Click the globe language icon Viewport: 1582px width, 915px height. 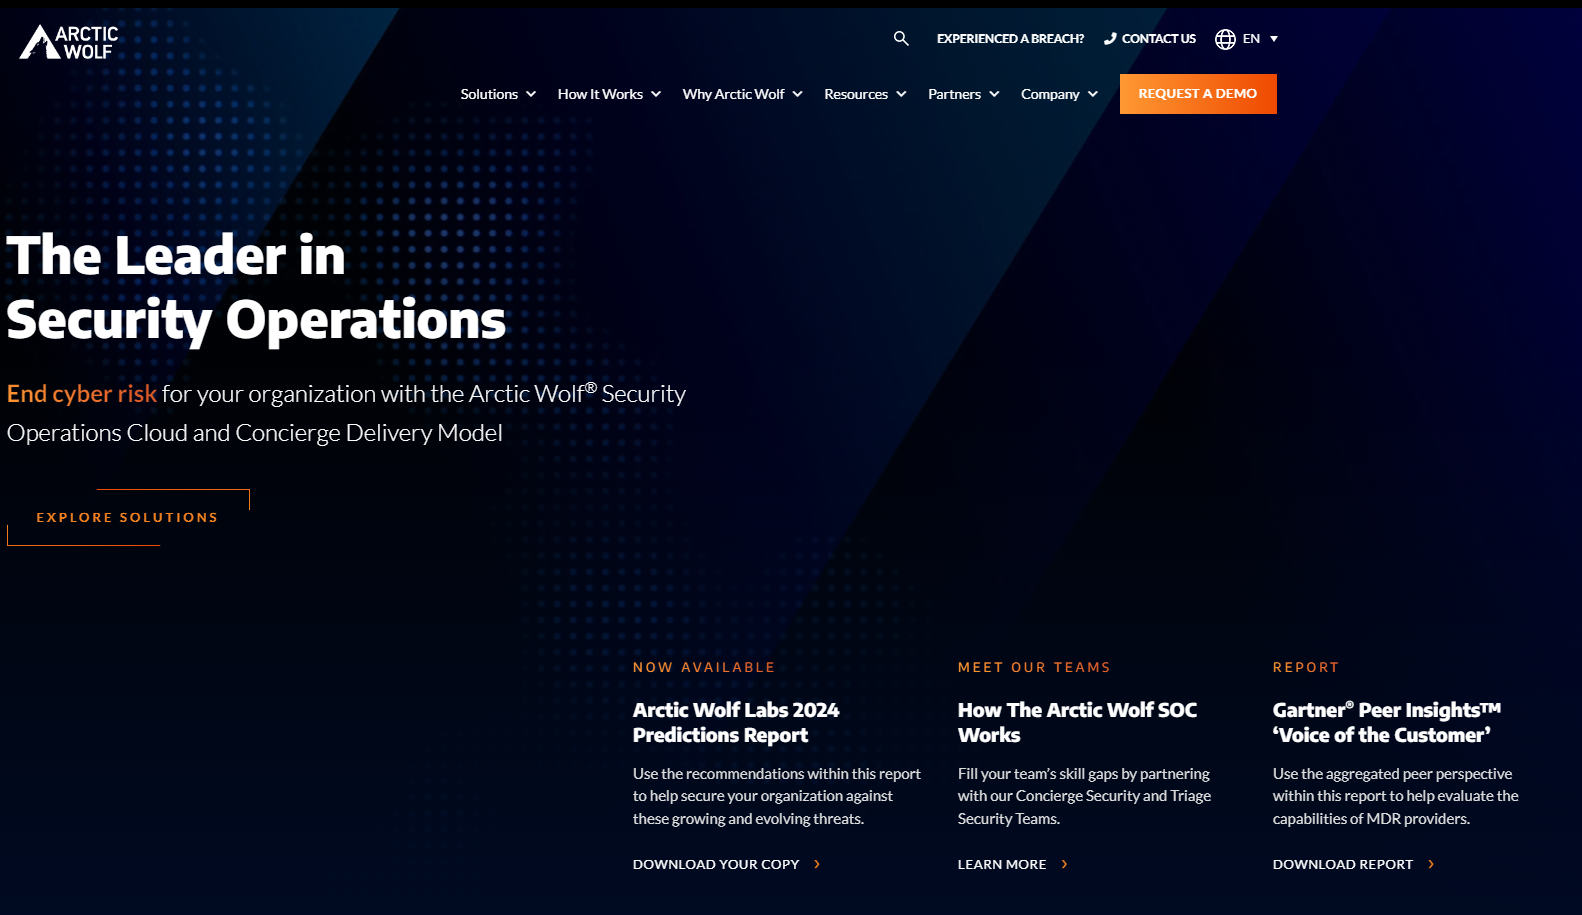click(x=1225, y=39)
